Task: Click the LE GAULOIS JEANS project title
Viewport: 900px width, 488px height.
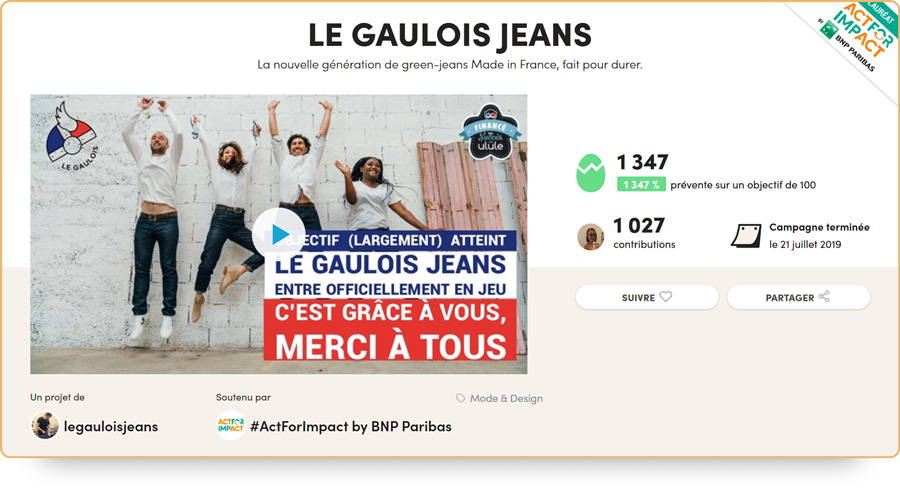Action: pos(450,34)
